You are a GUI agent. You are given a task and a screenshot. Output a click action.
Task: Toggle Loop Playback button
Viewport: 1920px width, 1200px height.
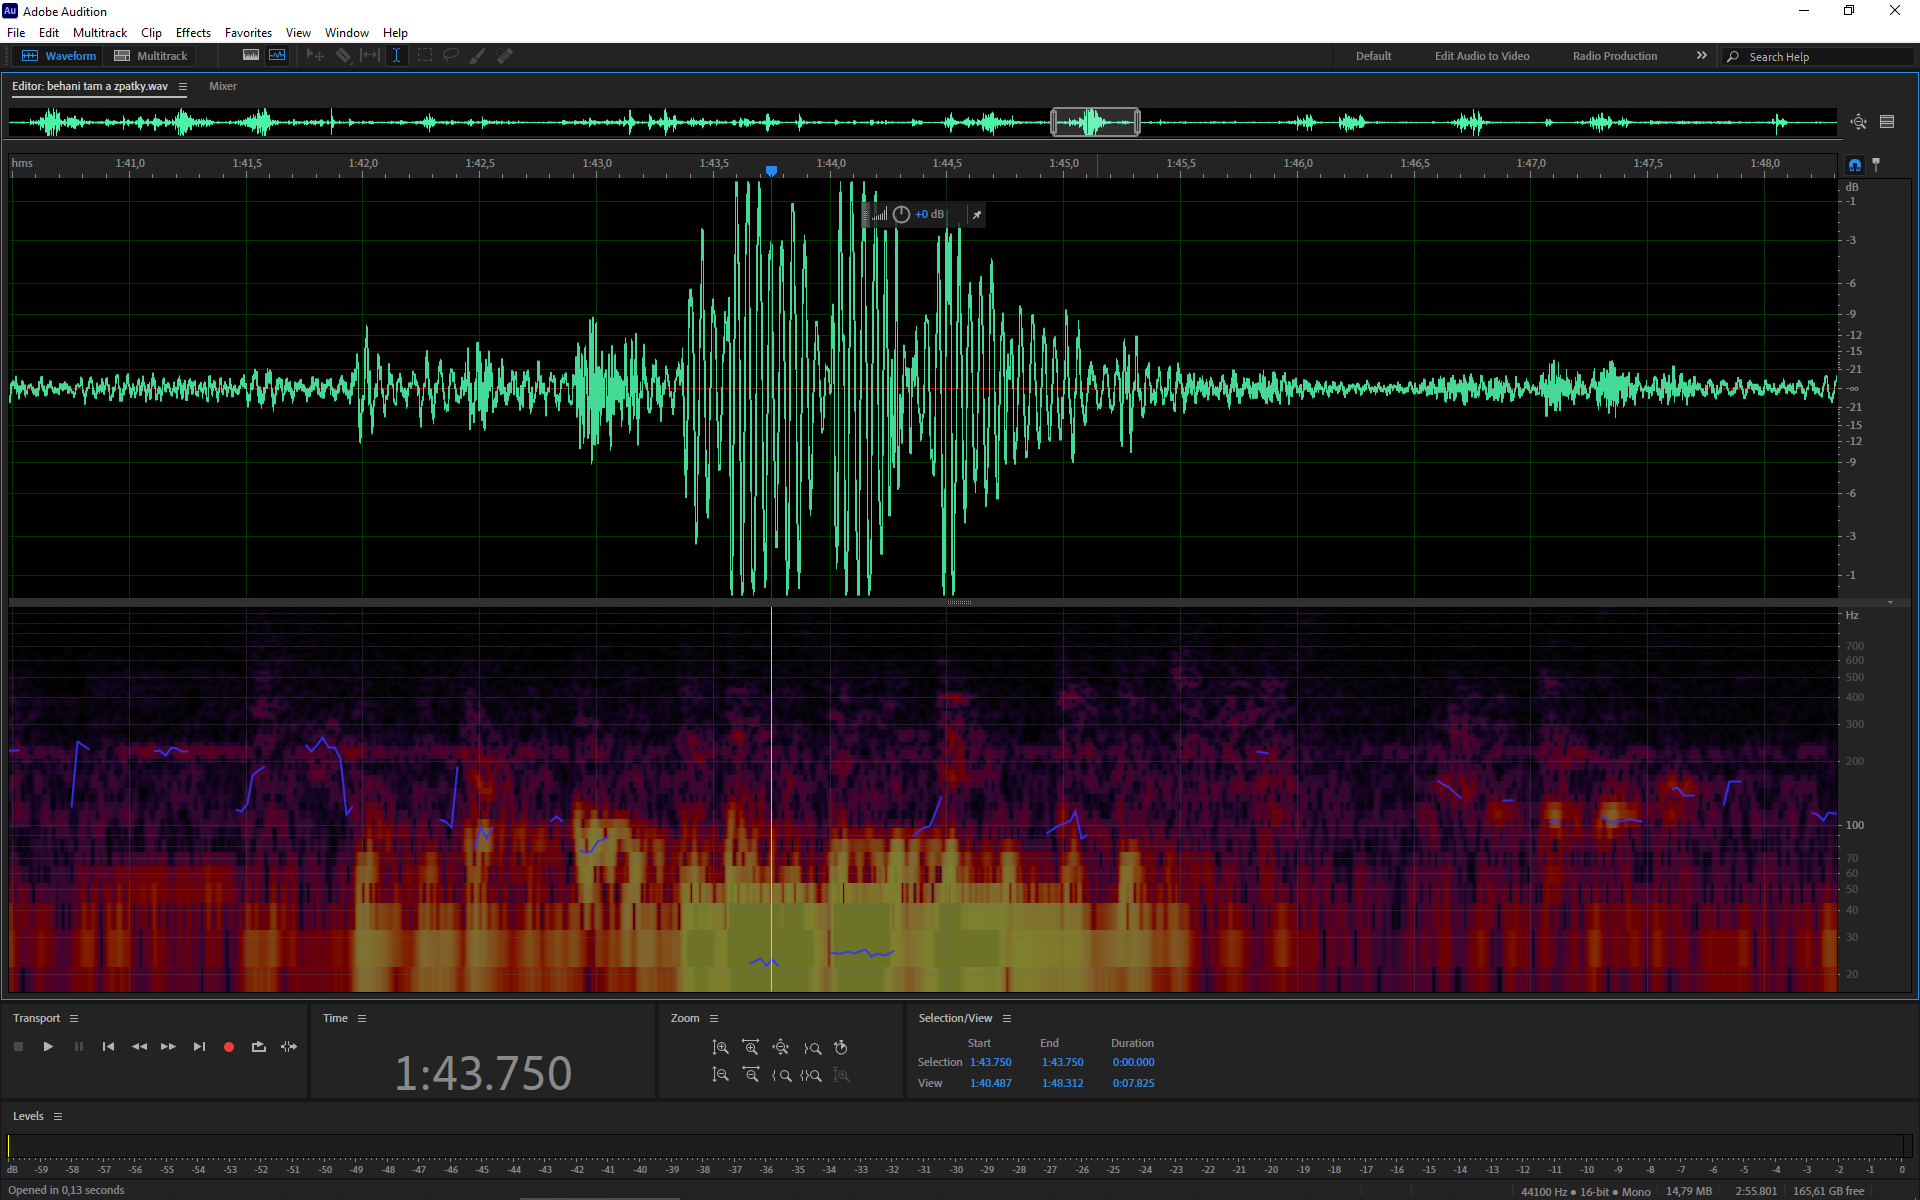259,1047
